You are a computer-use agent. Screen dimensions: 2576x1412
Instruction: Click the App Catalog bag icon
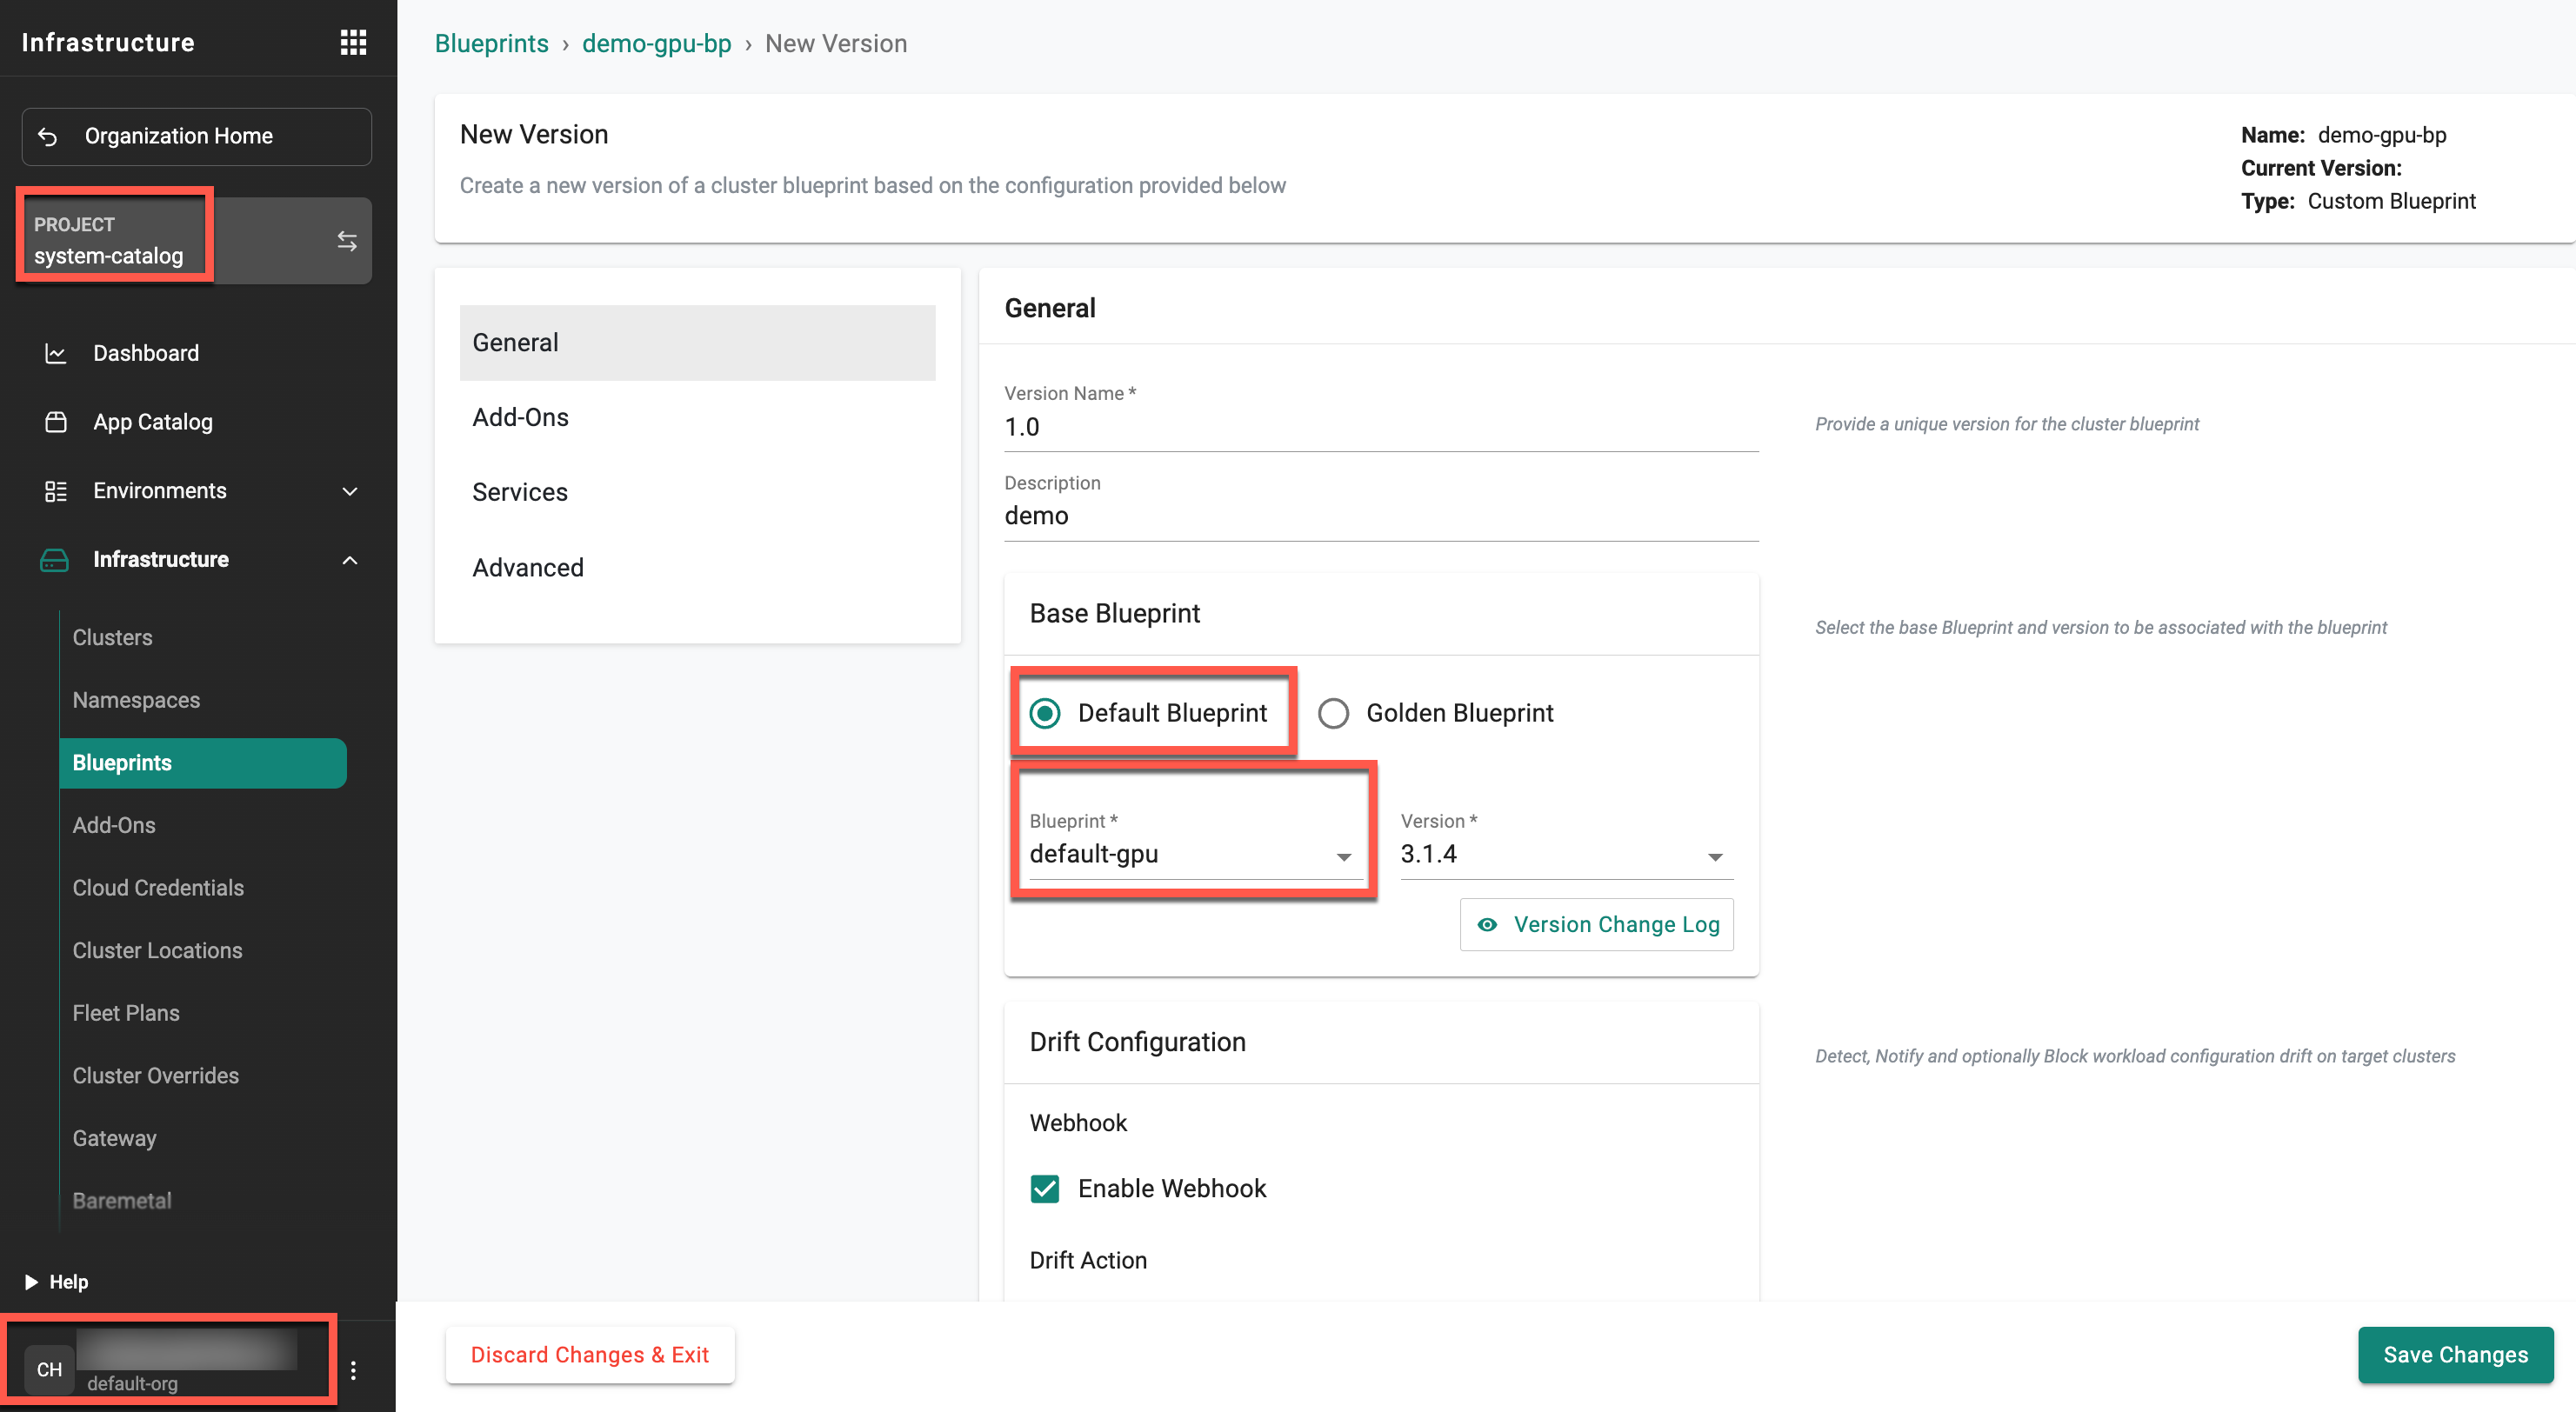(x=56, y=422)
